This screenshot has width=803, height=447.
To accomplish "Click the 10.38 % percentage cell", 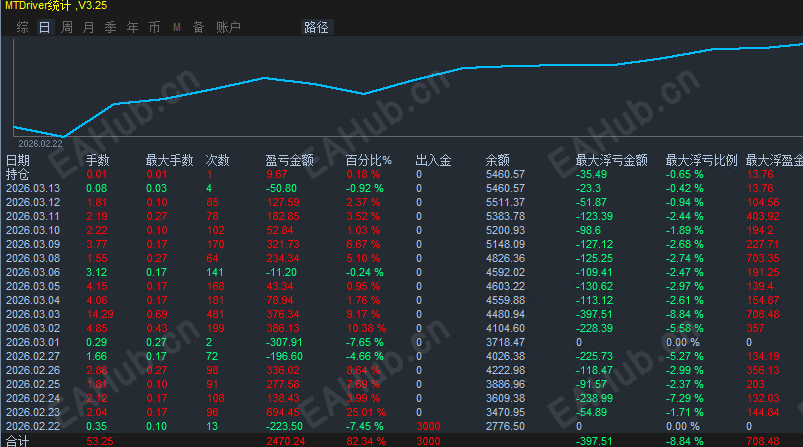I will click(366, 328).
